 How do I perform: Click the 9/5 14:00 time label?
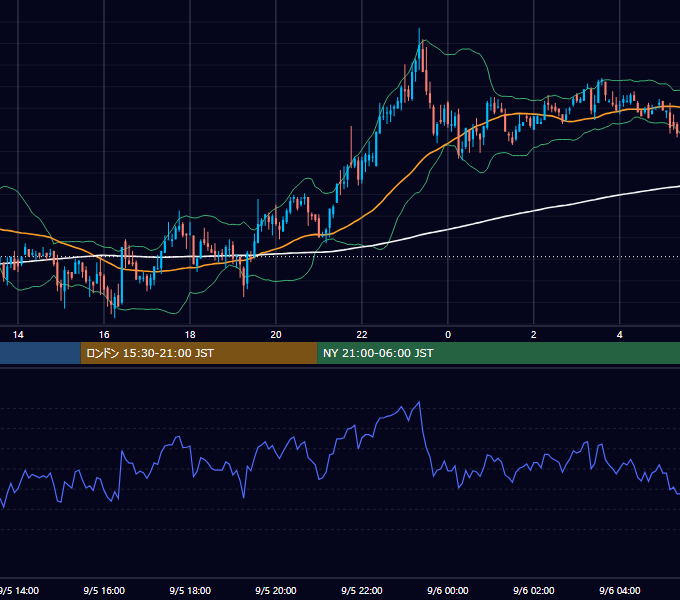point(19,590)
